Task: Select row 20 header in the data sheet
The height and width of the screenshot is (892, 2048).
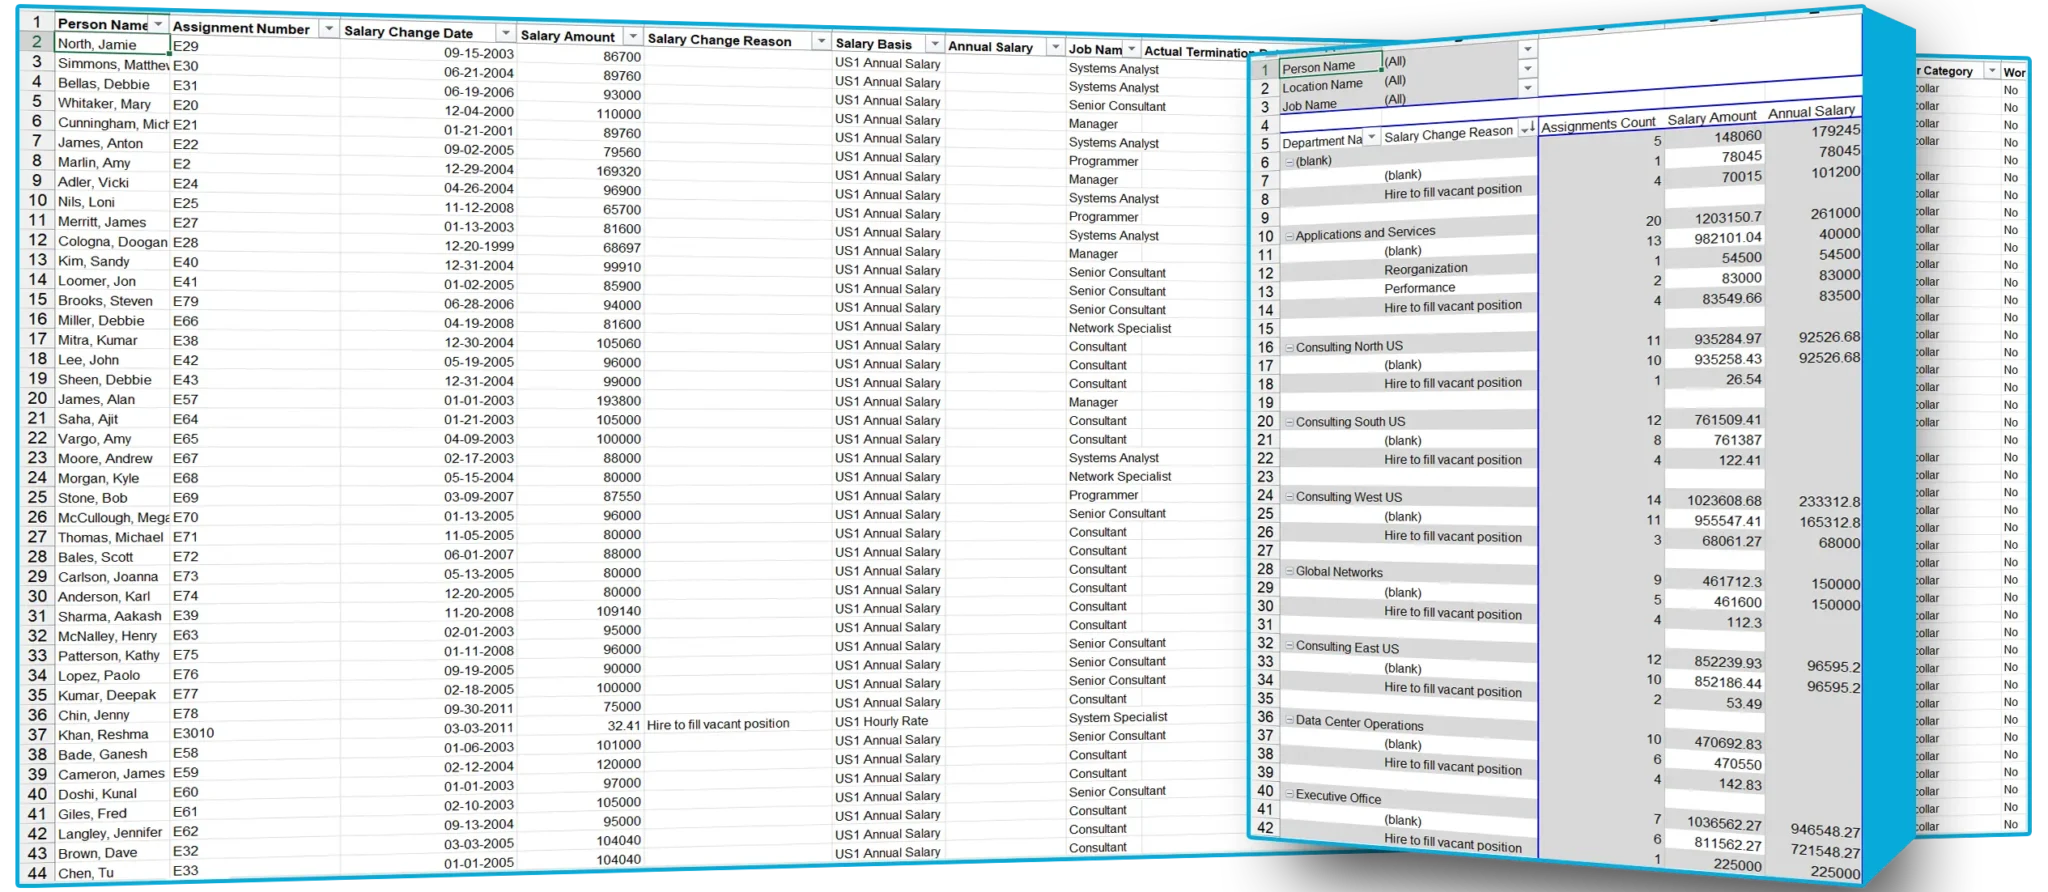Action: click(x=37, y=399)
